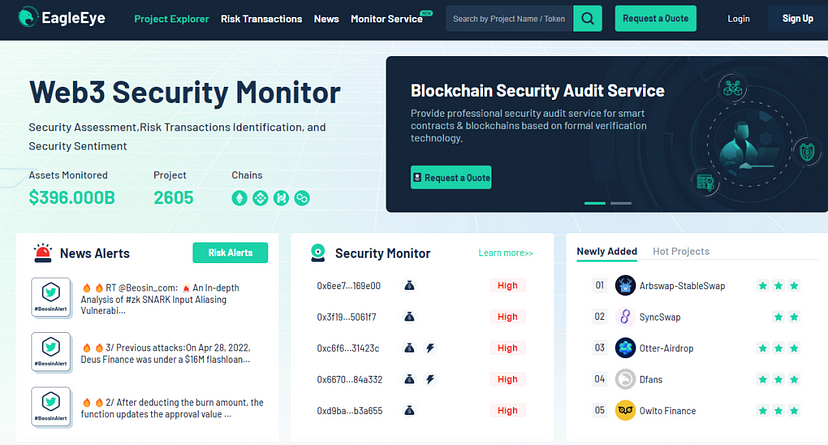Click address 0xd9ba...b3a655
828x445 pixels.
pyautogui.click(x=350, y=410)
